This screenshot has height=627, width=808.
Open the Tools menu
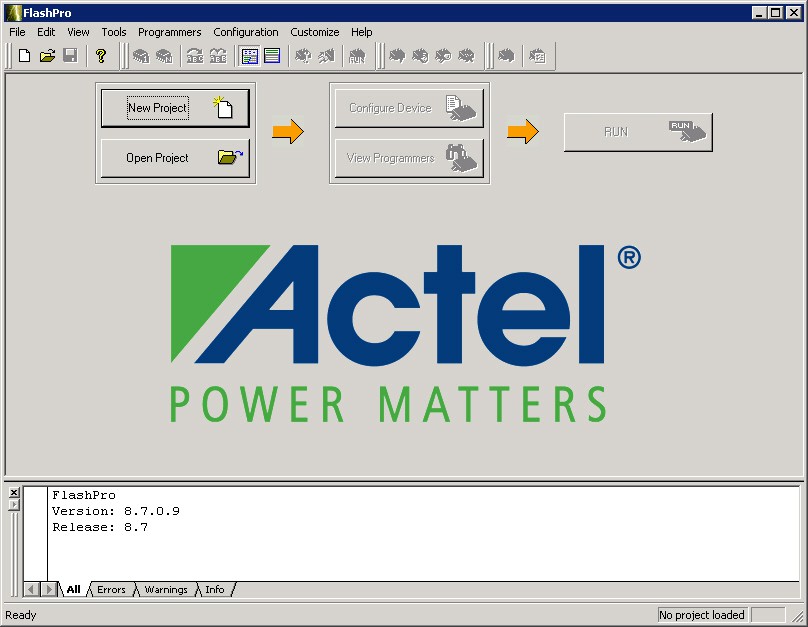pos(113,32)
